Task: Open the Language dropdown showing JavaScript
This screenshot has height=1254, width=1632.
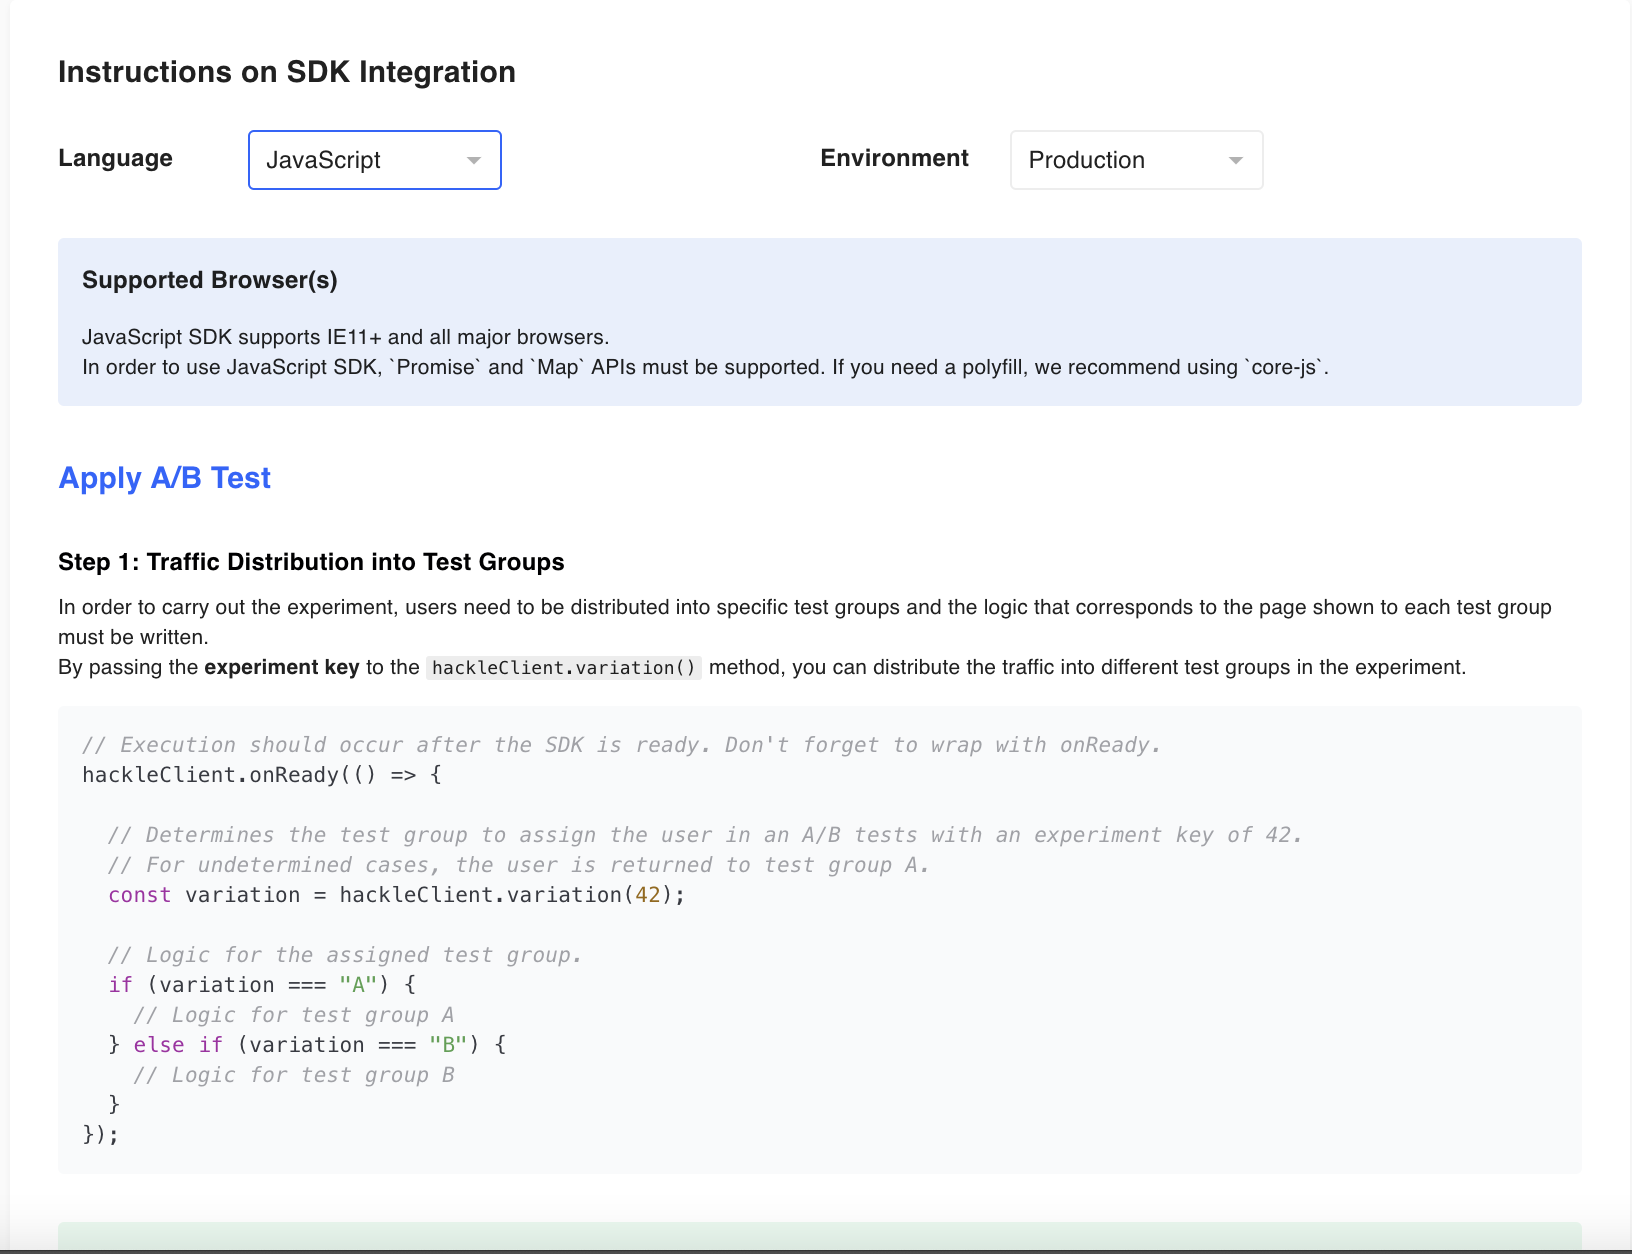Action: [x=375, y=160]
